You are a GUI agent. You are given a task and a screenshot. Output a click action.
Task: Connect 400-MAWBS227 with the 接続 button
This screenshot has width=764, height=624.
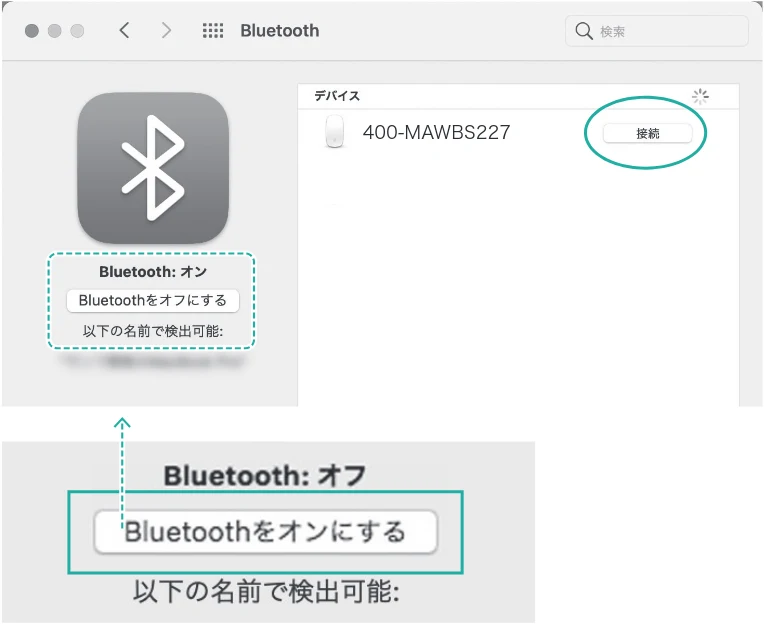pyautogui.click(x=647, y=133)
